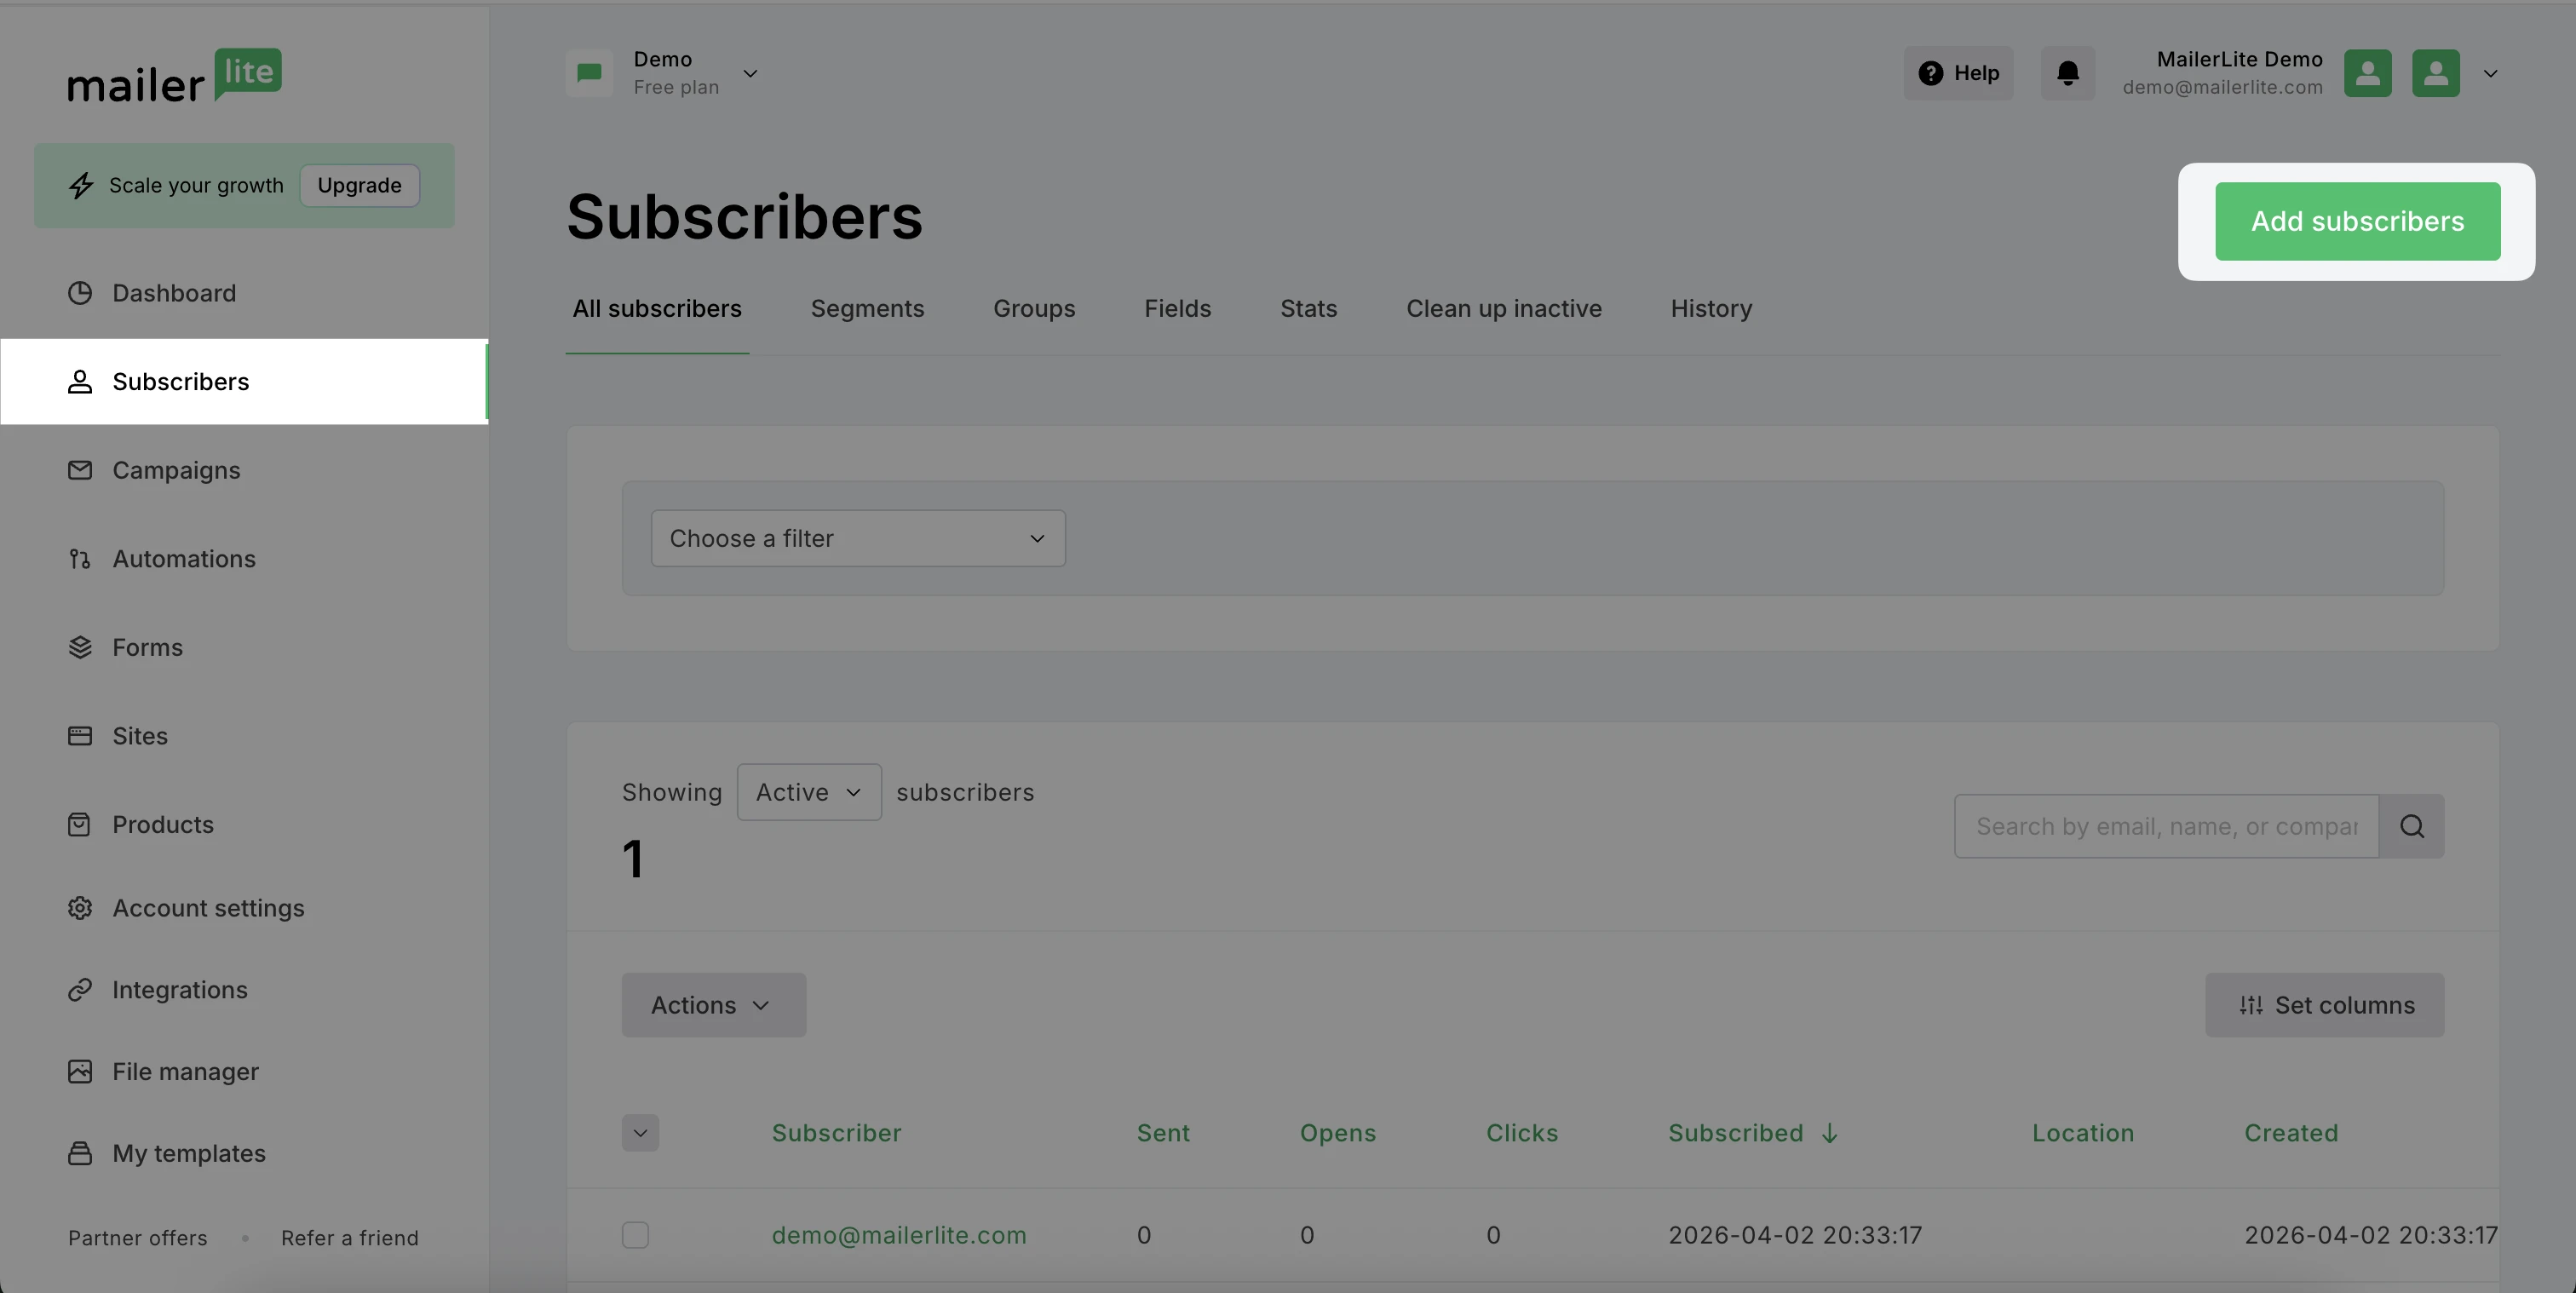Tick the demo@mailerlite.com row checkbox
This screenshot has height=1293, width=2576.
(x=635, y=1235)
